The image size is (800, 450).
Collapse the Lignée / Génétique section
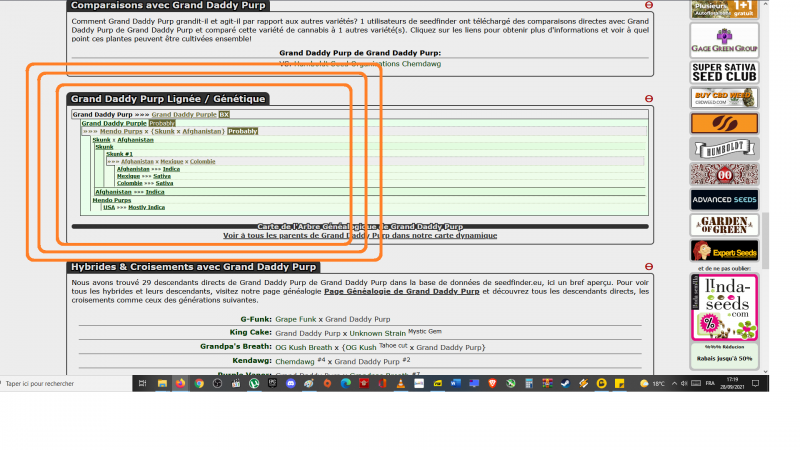[649, 98]
